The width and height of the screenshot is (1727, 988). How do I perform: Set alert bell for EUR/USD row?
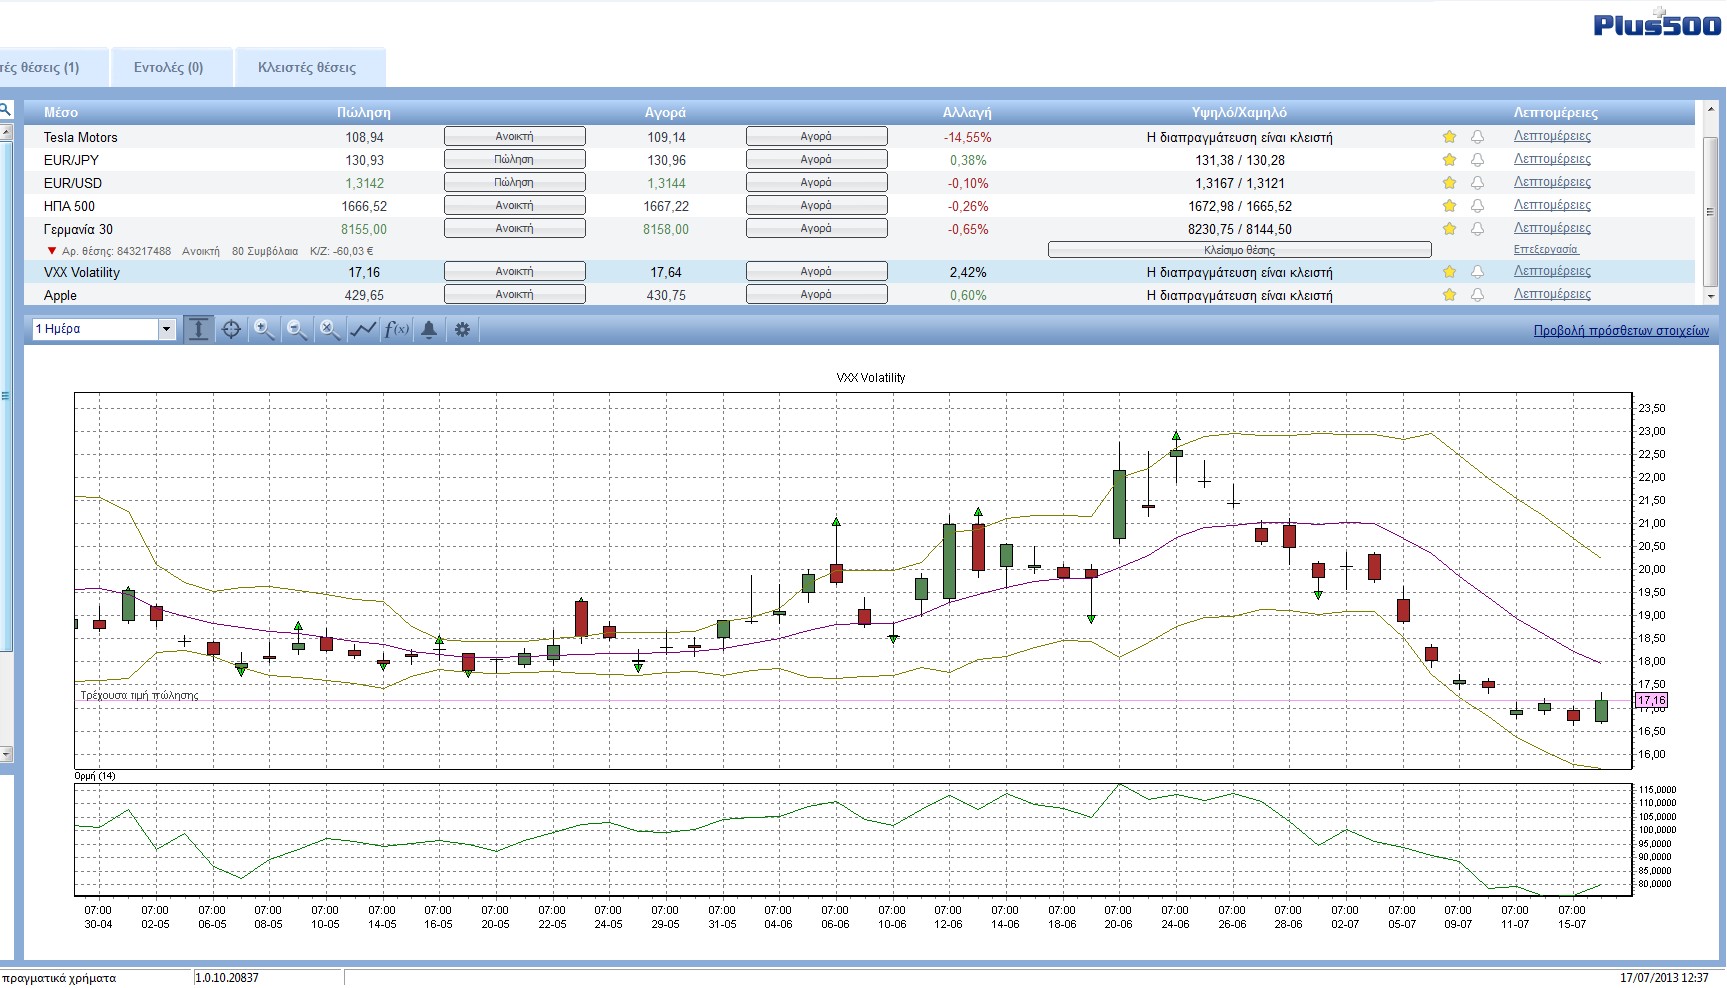pos(1477,183)
